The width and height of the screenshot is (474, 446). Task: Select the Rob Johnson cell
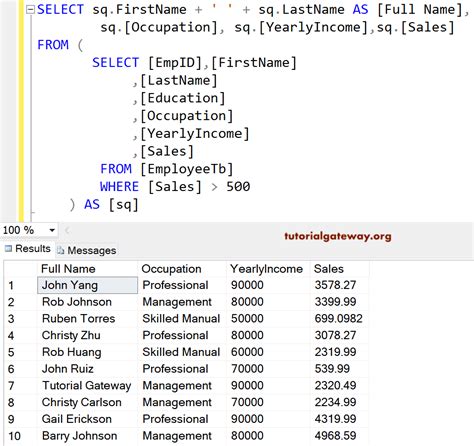tap(87, 302)
